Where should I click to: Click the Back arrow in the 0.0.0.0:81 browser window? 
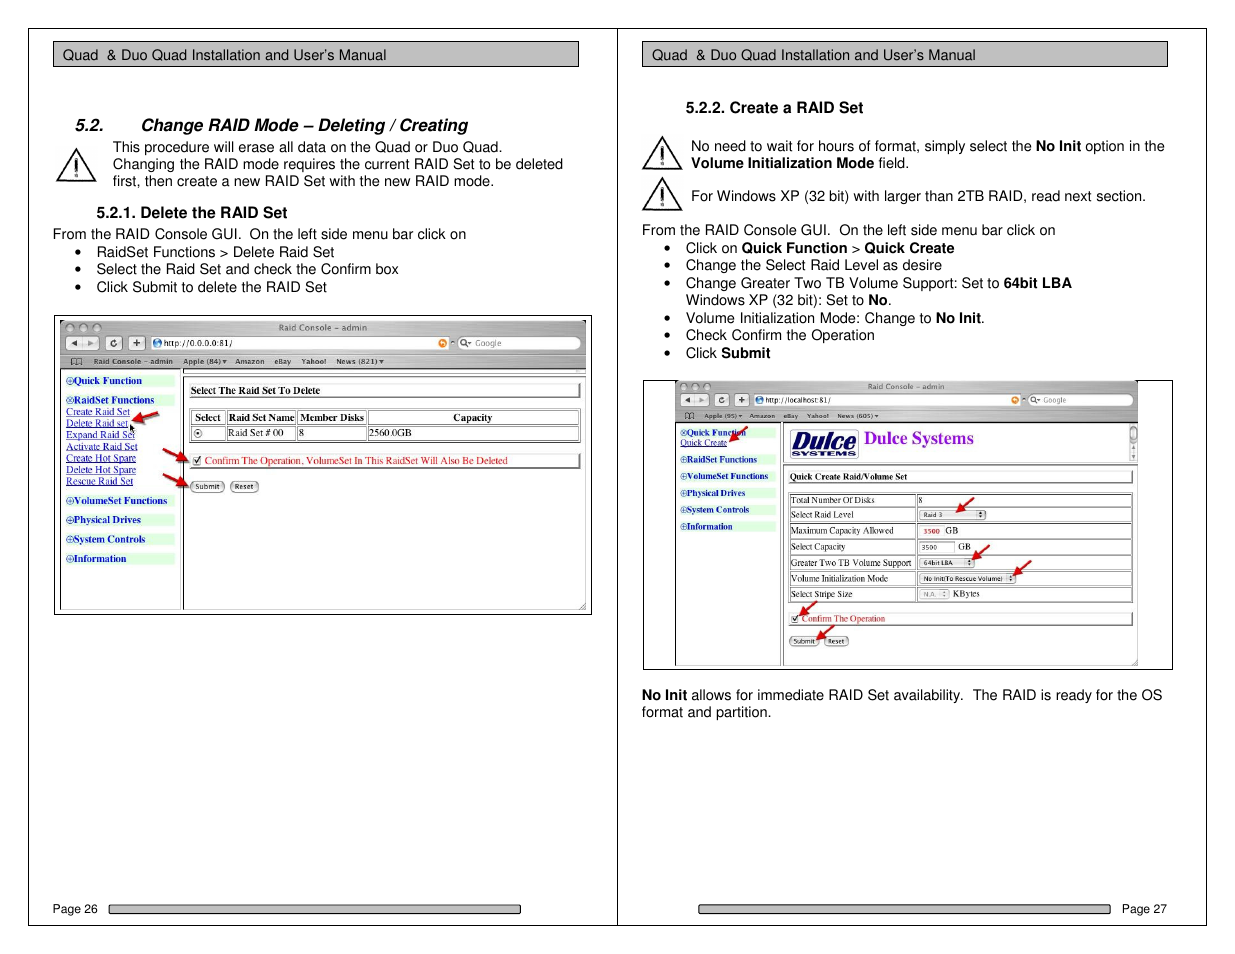tap(74, 343)
